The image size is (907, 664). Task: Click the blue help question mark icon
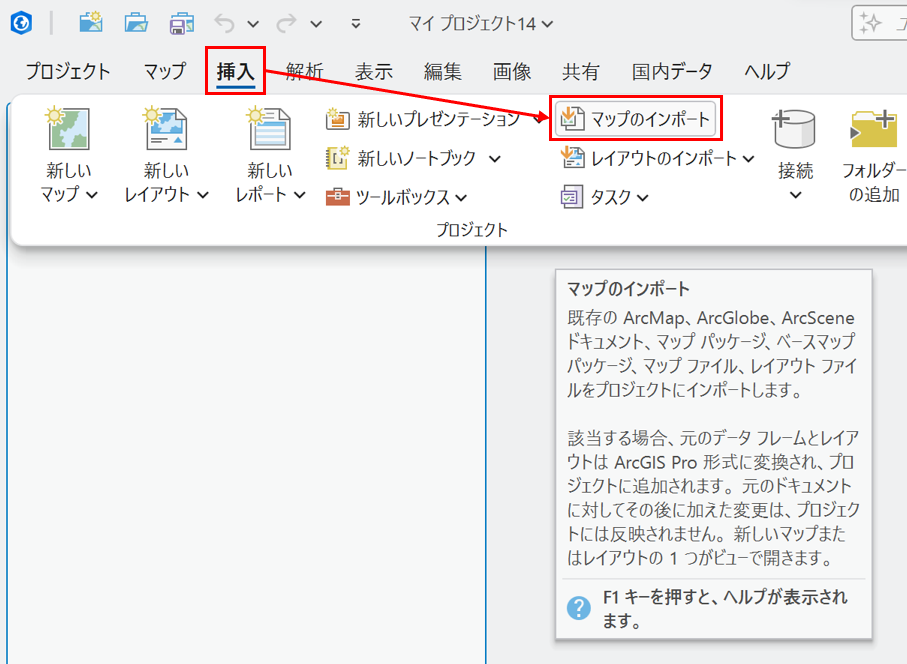pyautogui.click(x=578, y=608)
